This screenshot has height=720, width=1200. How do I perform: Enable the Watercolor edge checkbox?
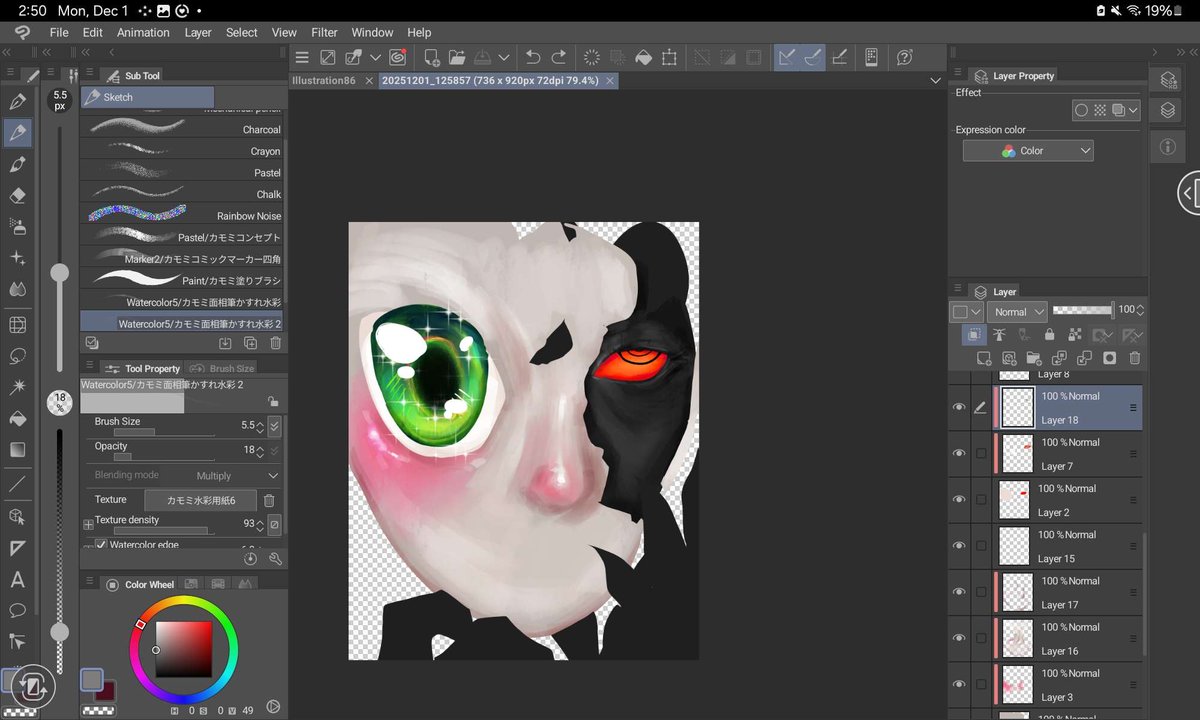[x=101, y=544]
